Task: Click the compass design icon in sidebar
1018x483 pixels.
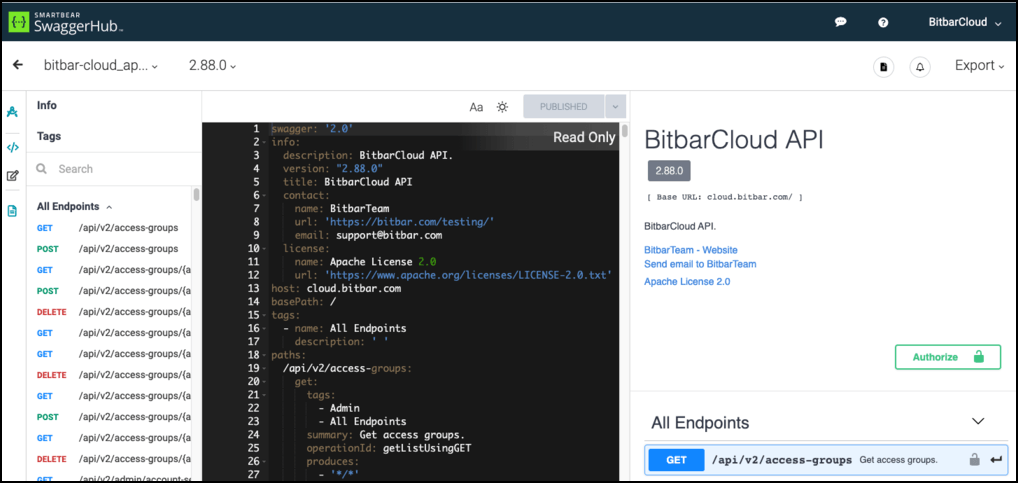Action: [13, 112]
